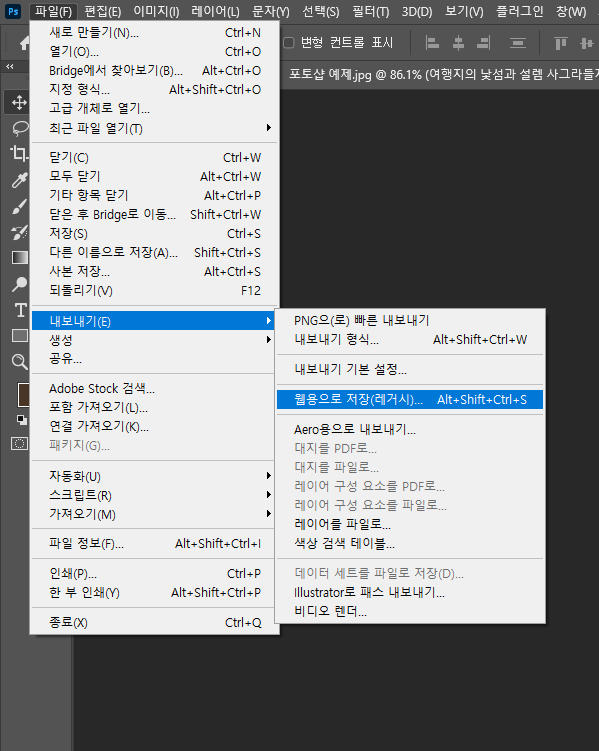599x751 pixels.
Task: Click Align horizontal centers icon
Action: click(x=458, y=43)
